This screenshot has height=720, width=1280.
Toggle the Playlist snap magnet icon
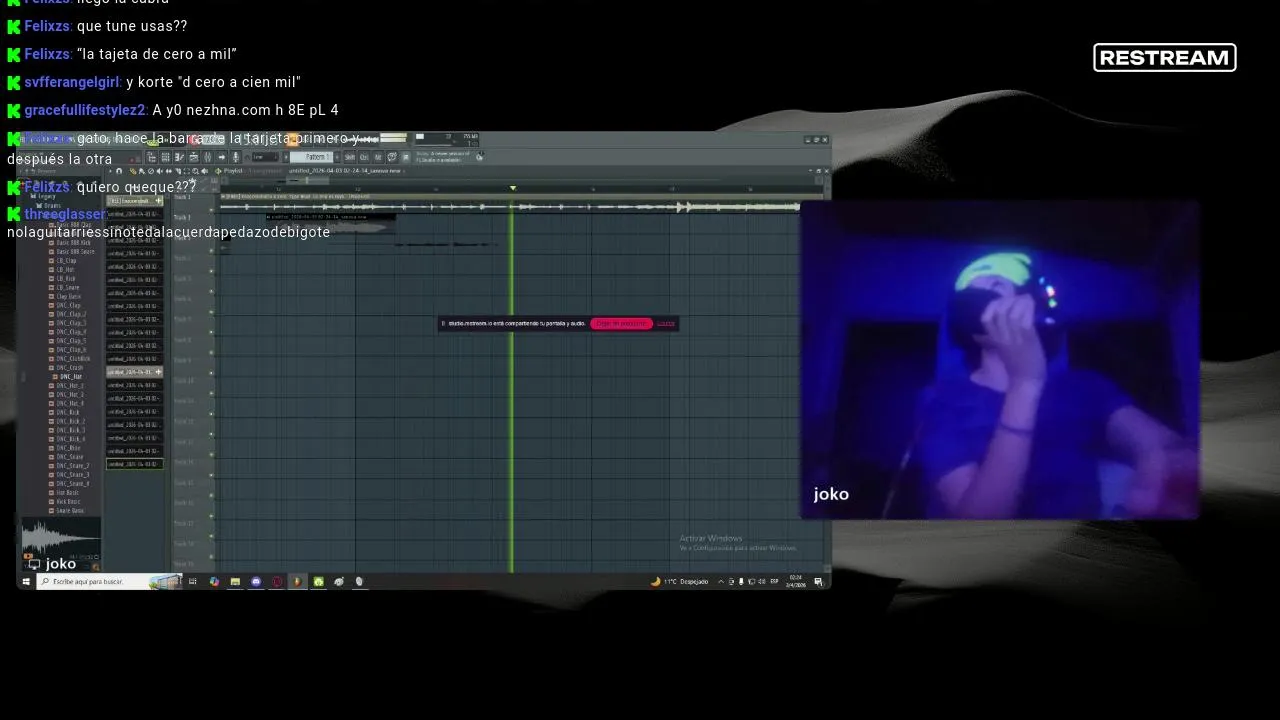(x=119, y=171)
